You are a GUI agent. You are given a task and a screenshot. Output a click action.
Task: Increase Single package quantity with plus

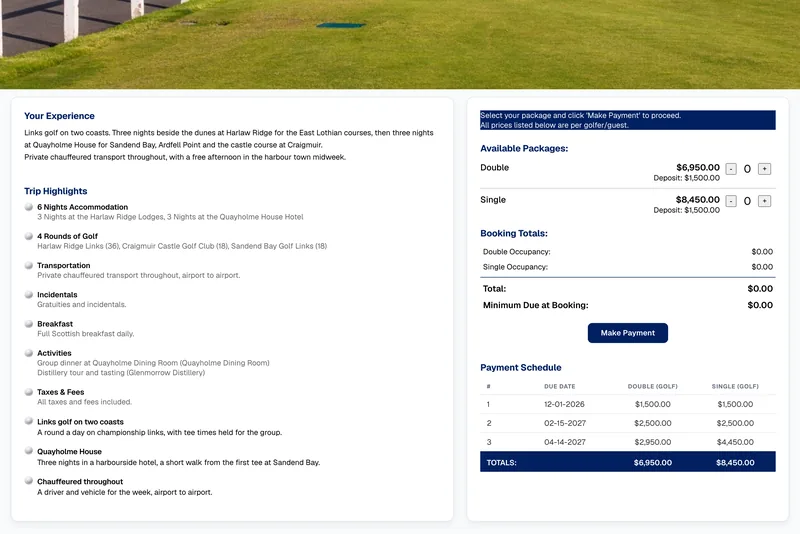pos(764,201)
